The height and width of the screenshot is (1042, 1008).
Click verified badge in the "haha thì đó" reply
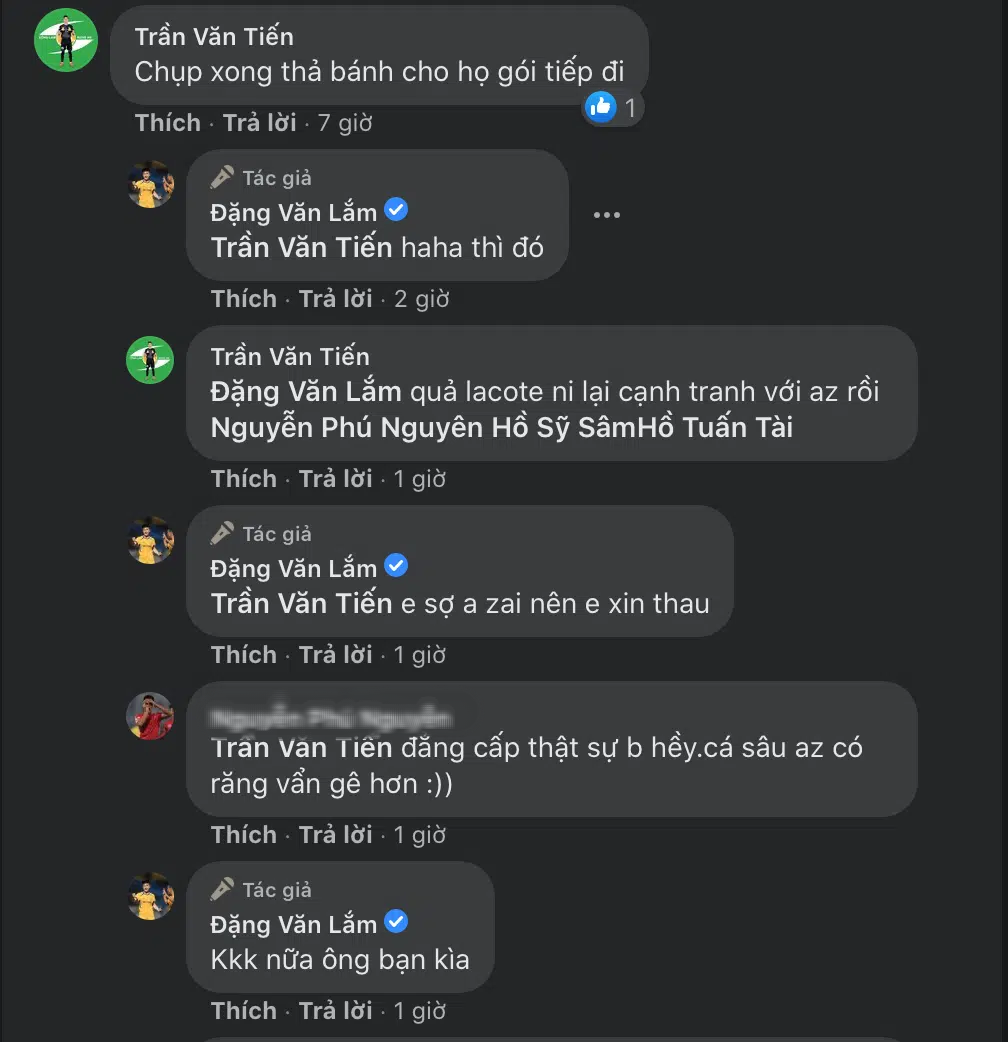pos(396,210)
